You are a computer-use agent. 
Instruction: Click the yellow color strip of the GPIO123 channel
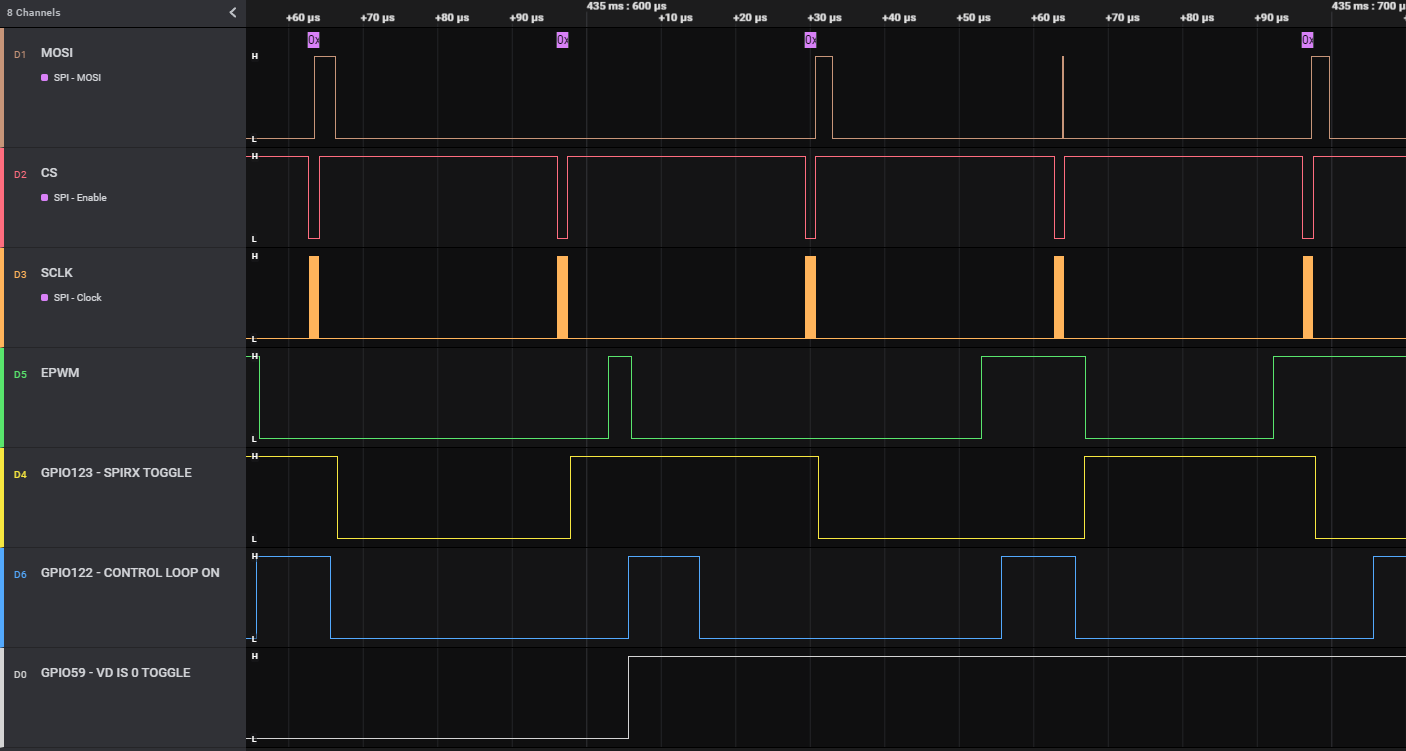tap(2, 497)
